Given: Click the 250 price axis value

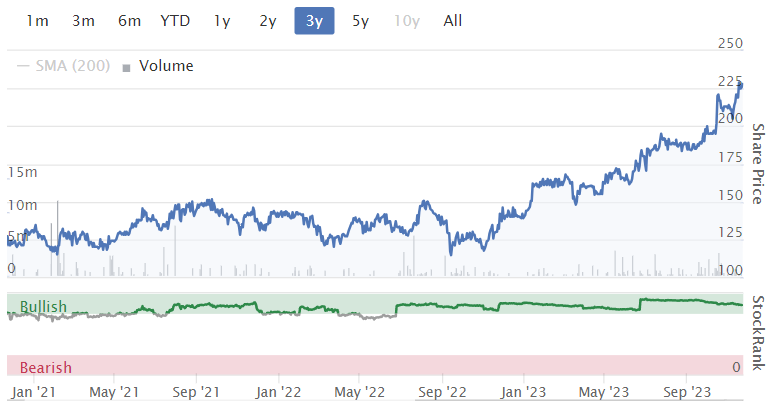Looking at the screenshot, I should 730,43.
